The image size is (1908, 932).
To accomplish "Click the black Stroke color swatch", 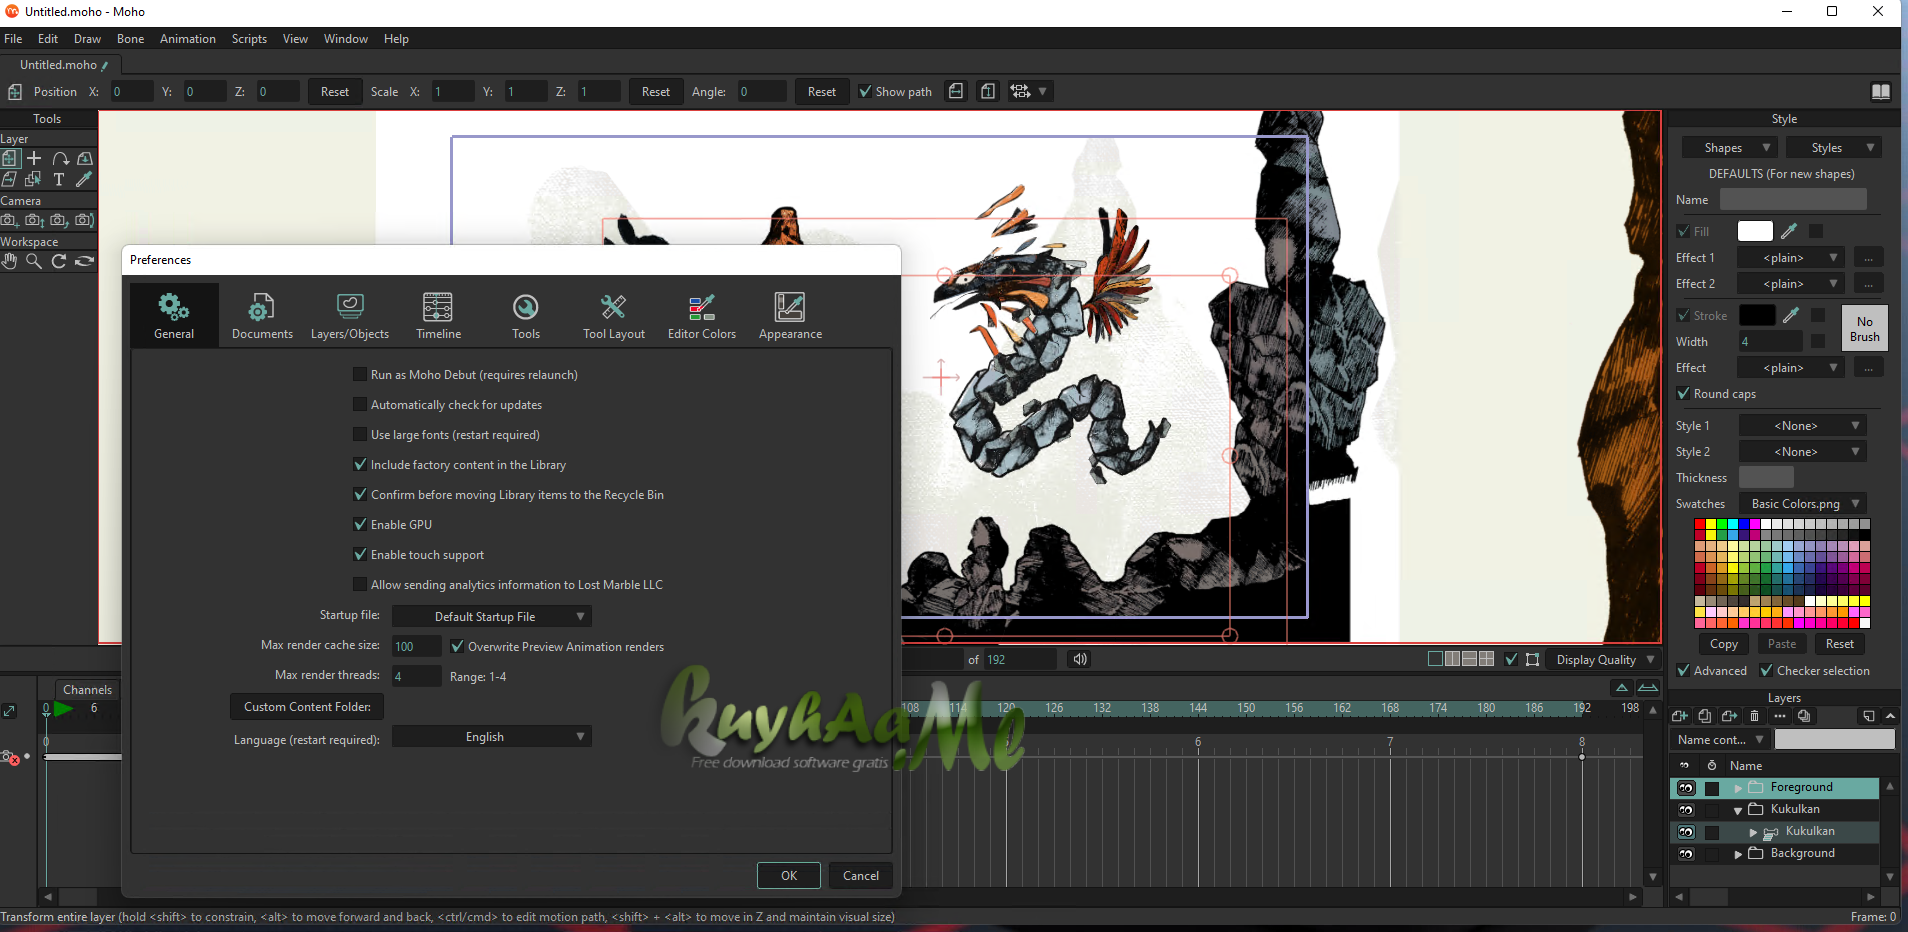I will point(1757,315).
